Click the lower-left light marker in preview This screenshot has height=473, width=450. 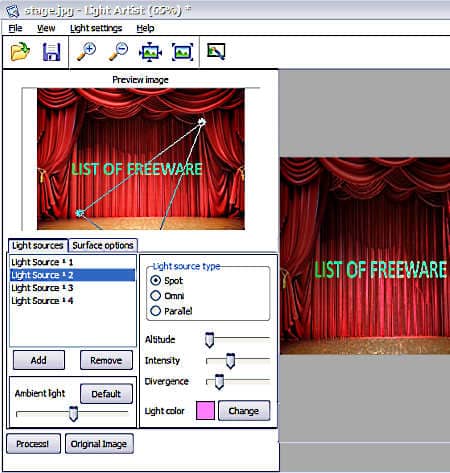(x=79, y=213)
